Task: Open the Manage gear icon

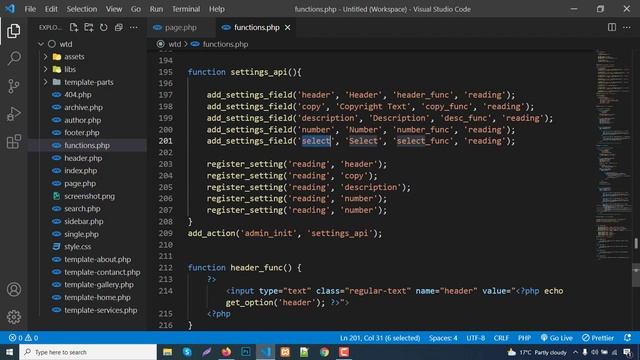Action: [x=13, y=317]
